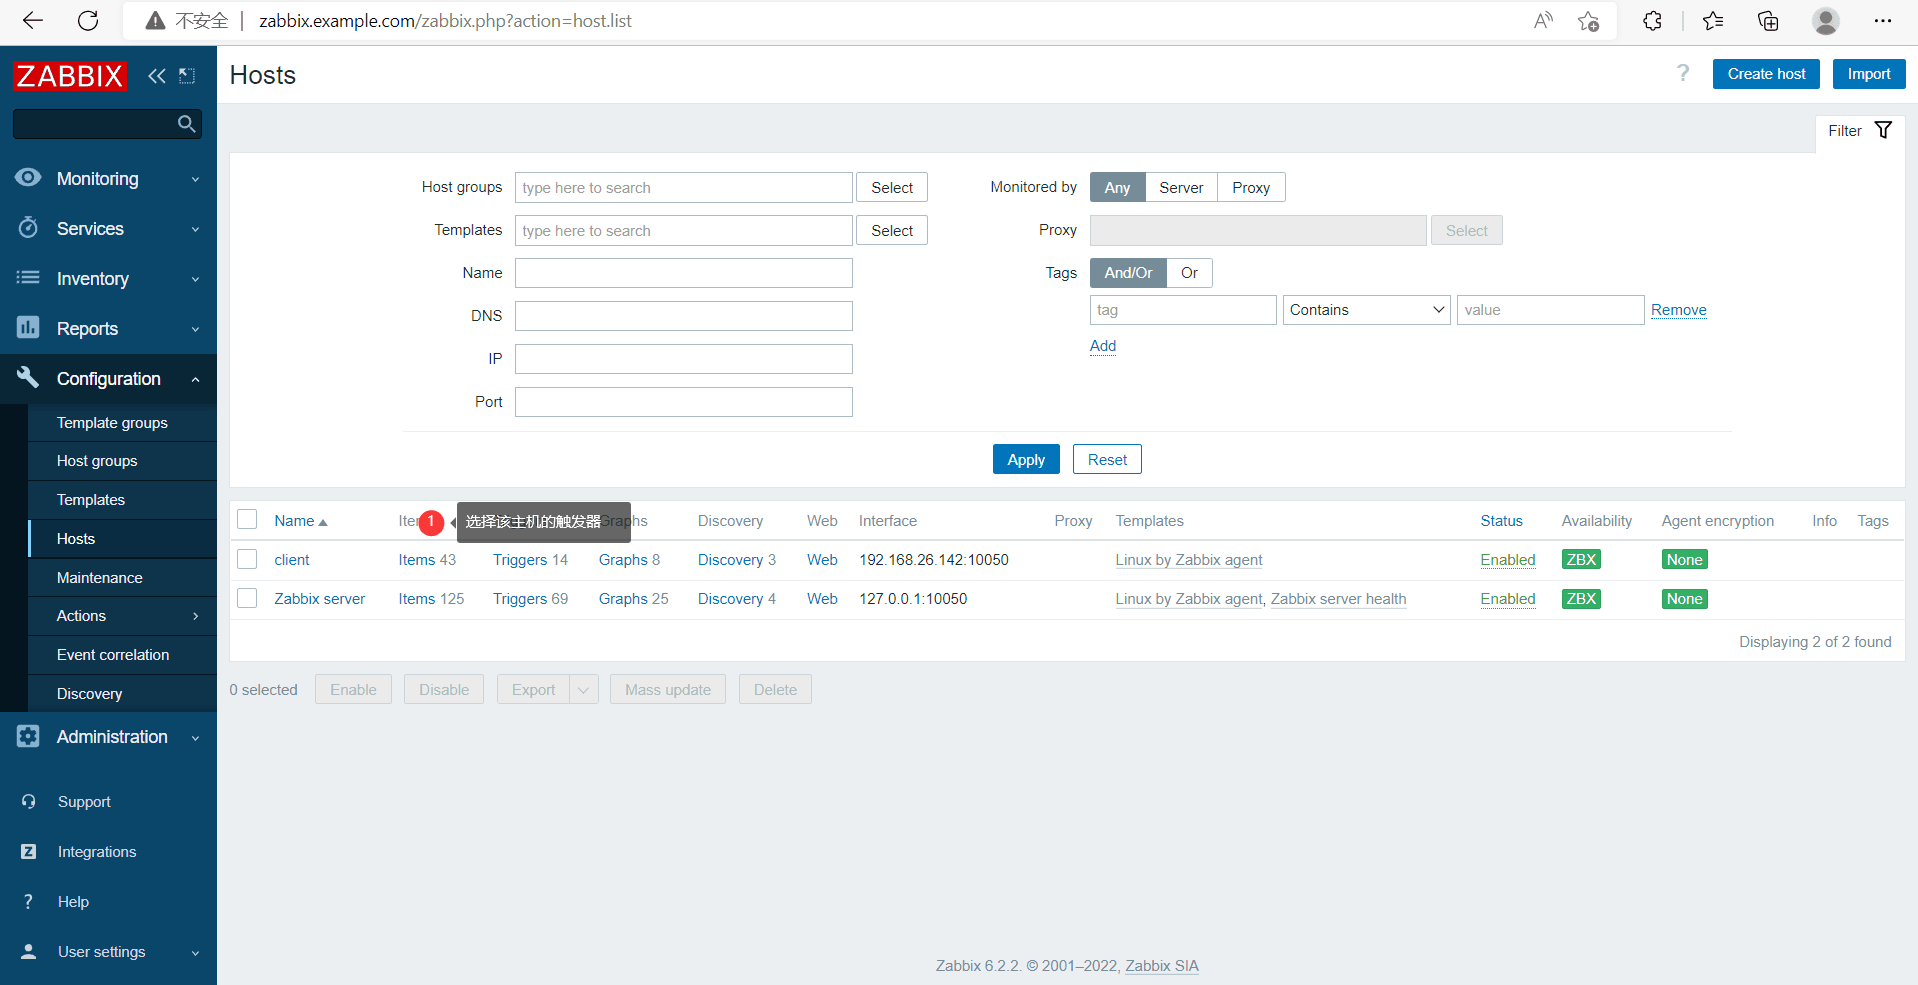Set Monitored by to Proxy

1251,187
